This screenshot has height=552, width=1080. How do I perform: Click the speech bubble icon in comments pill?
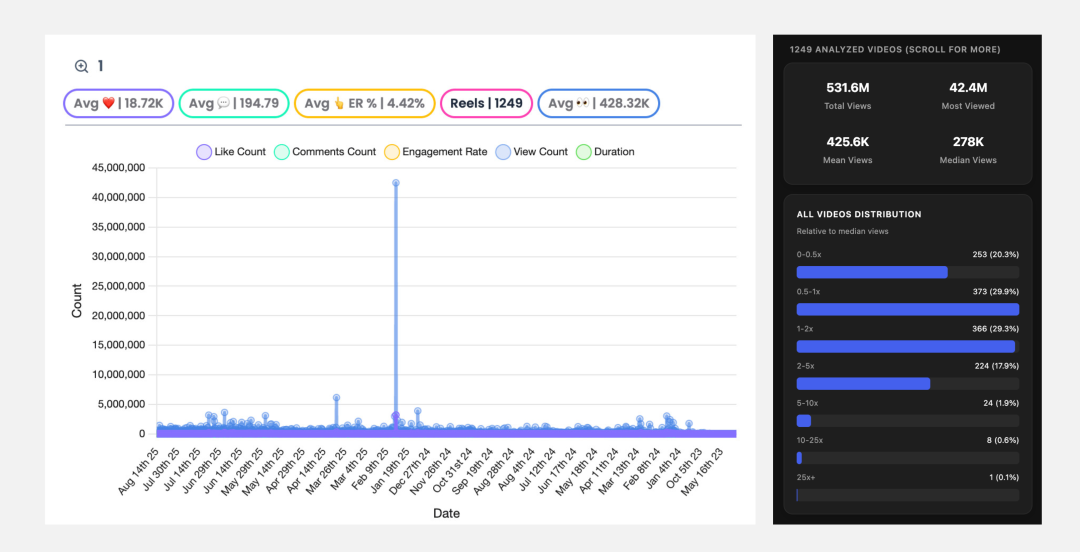click(223, 103)
